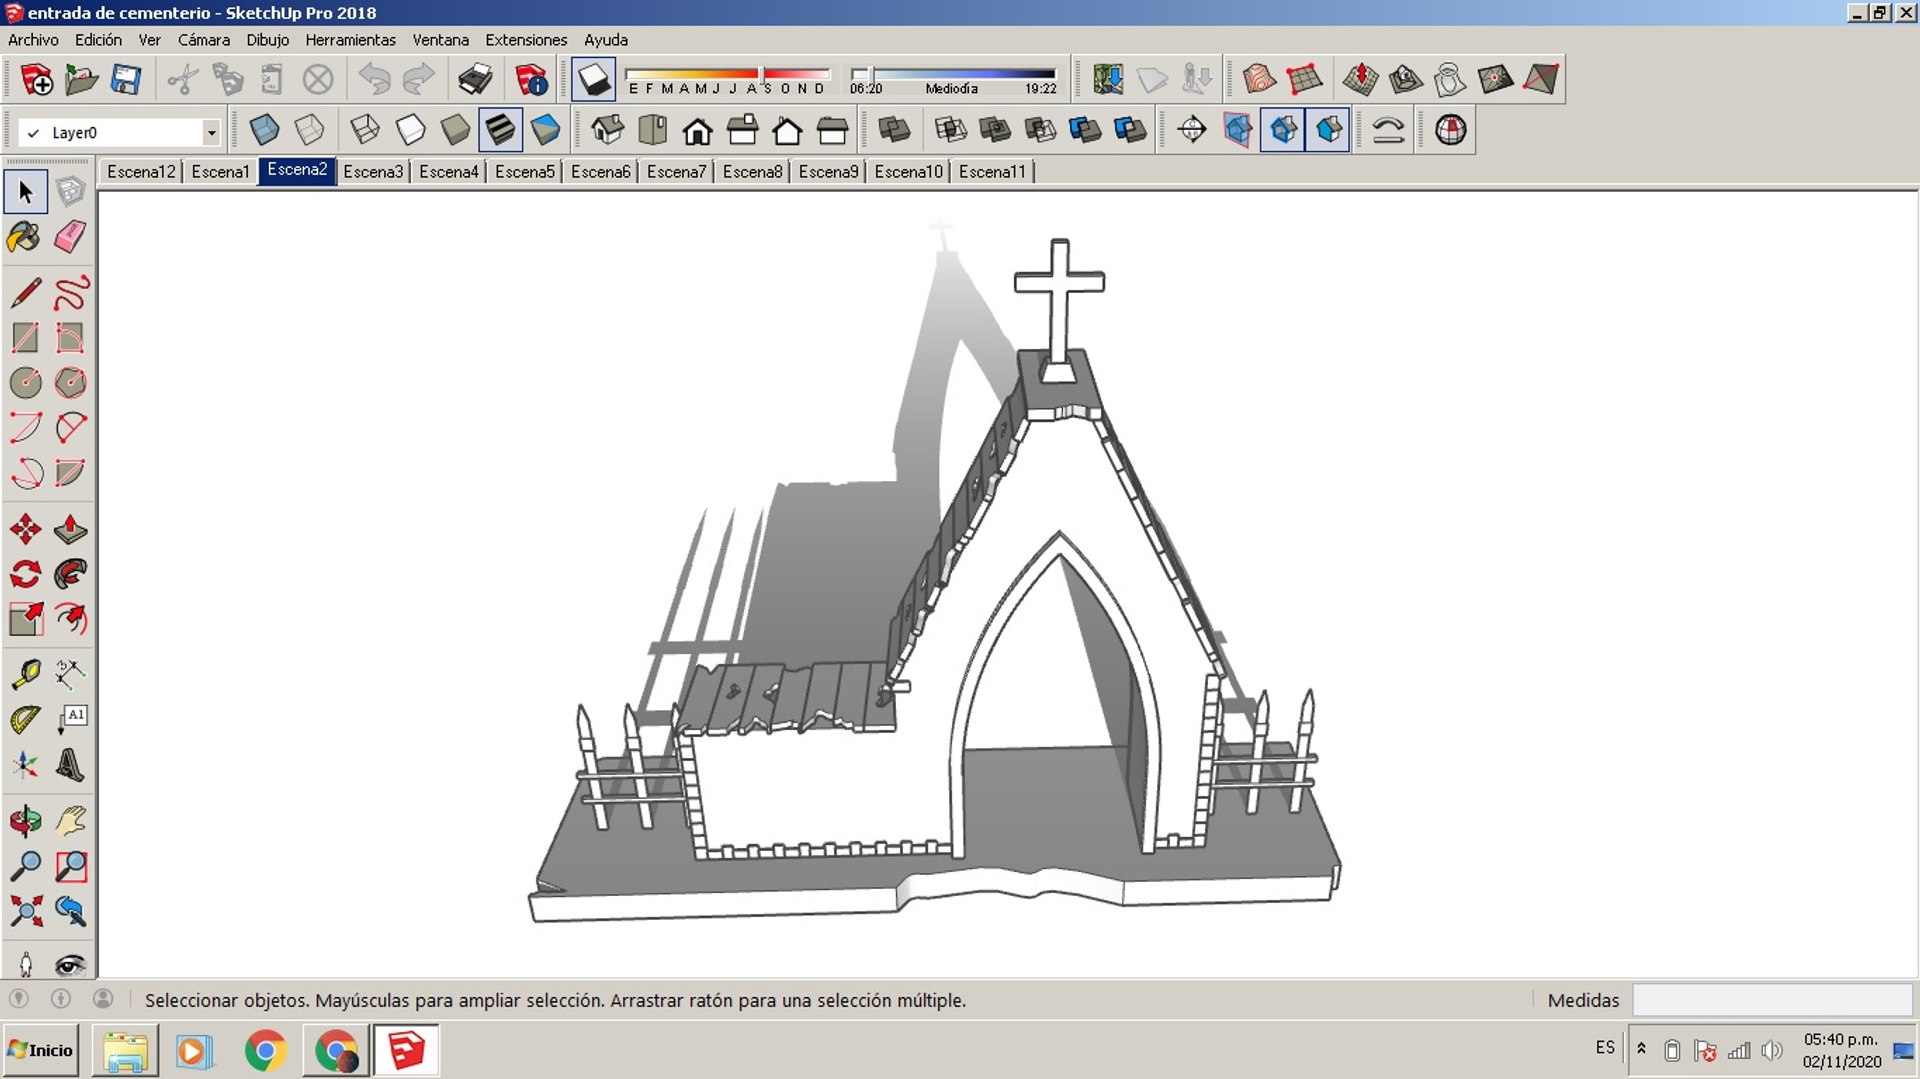Viewport: 1920px width, 1079px height.
Task: Select the Line pencil tool
Action: (x=25, y=292)
